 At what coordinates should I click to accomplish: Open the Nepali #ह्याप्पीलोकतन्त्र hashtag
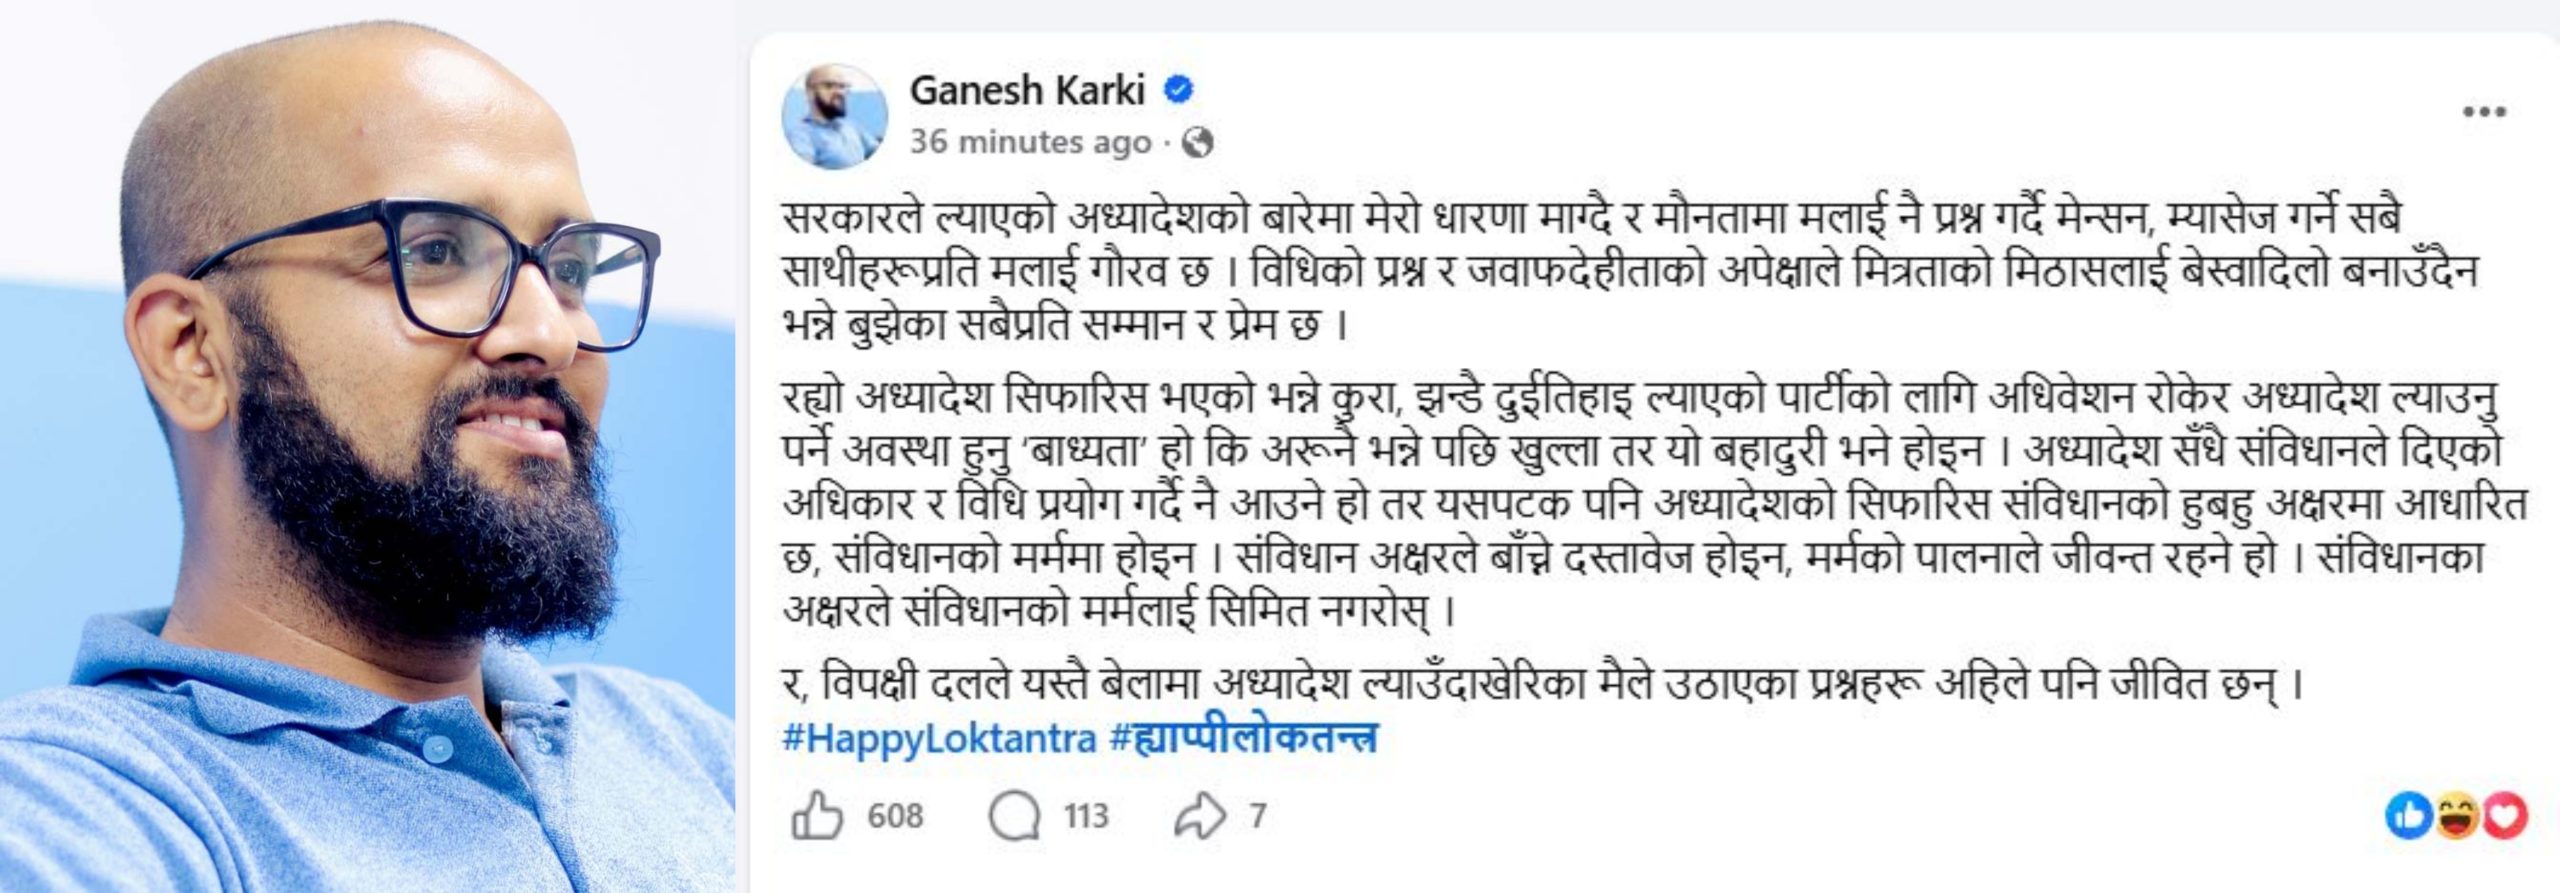pyautogui.click(x=1244, y=738)
